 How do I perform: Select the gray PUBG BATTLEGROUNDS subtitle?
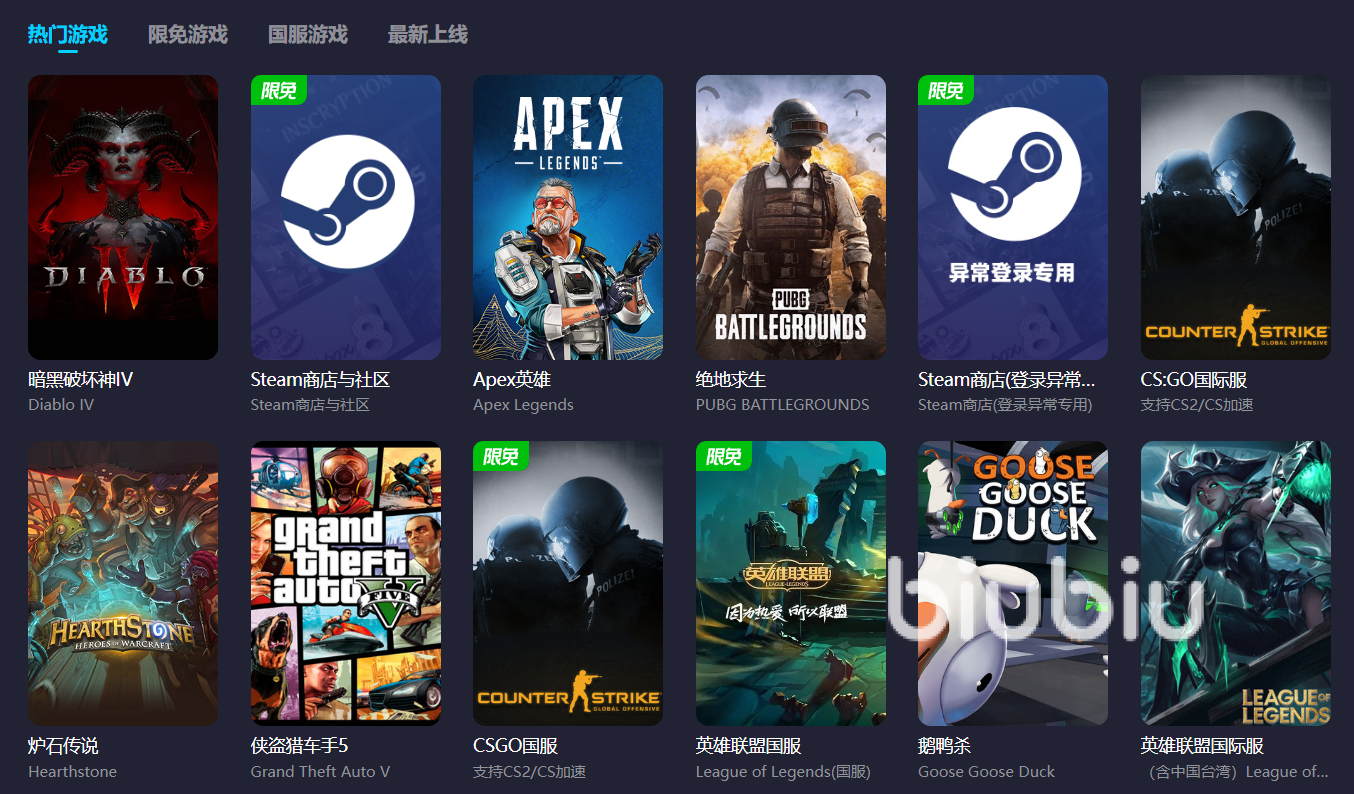[783, 405]
